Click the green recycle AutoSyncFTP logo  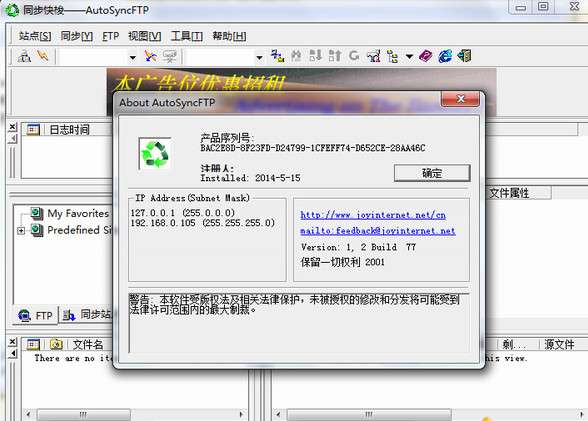(x=155, y=154)
